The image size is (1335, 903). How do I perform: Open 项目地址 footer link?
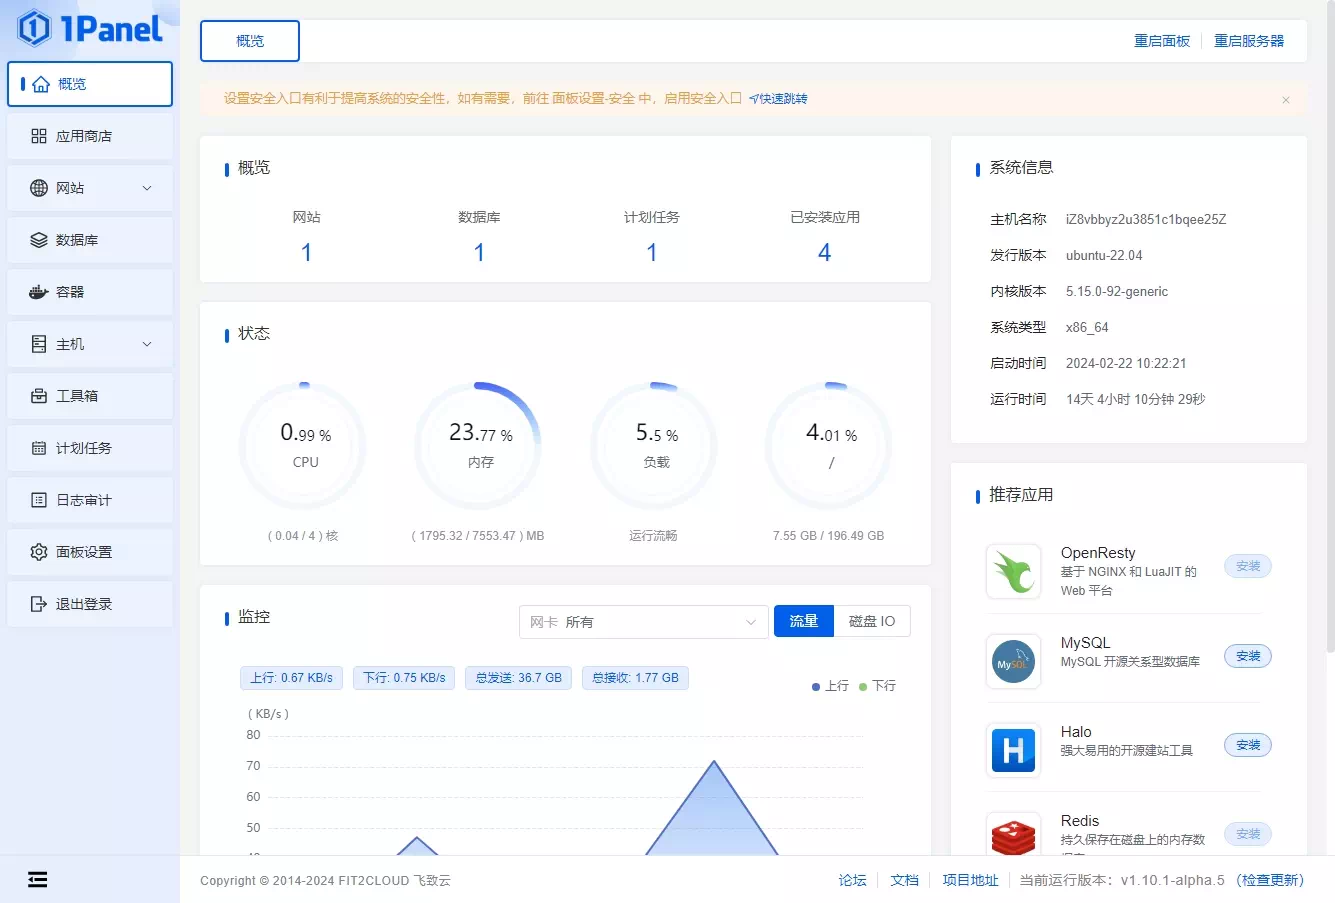coord(970,880)
